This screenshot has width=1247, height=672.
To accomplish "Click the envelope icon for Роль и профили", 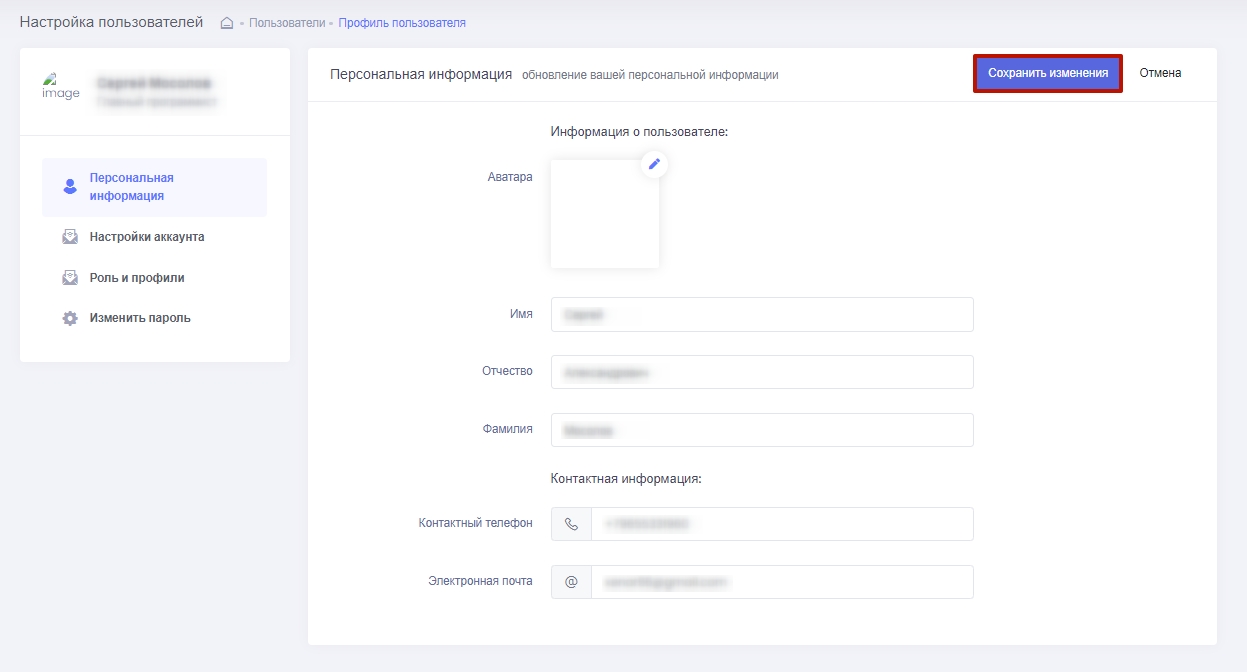I will tap(70, 278).
